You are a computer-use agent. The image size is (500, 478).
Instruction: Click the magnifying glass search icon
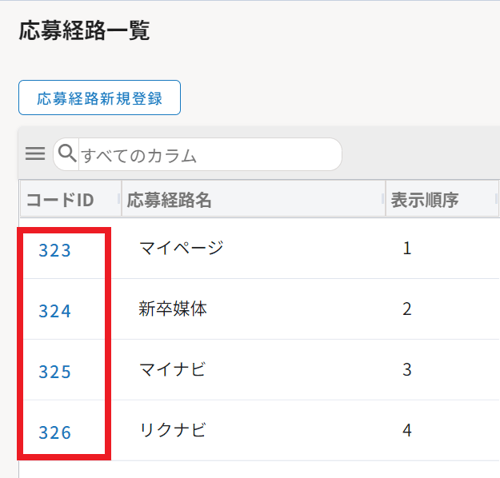pyautogui.click(x=67, y=154)
